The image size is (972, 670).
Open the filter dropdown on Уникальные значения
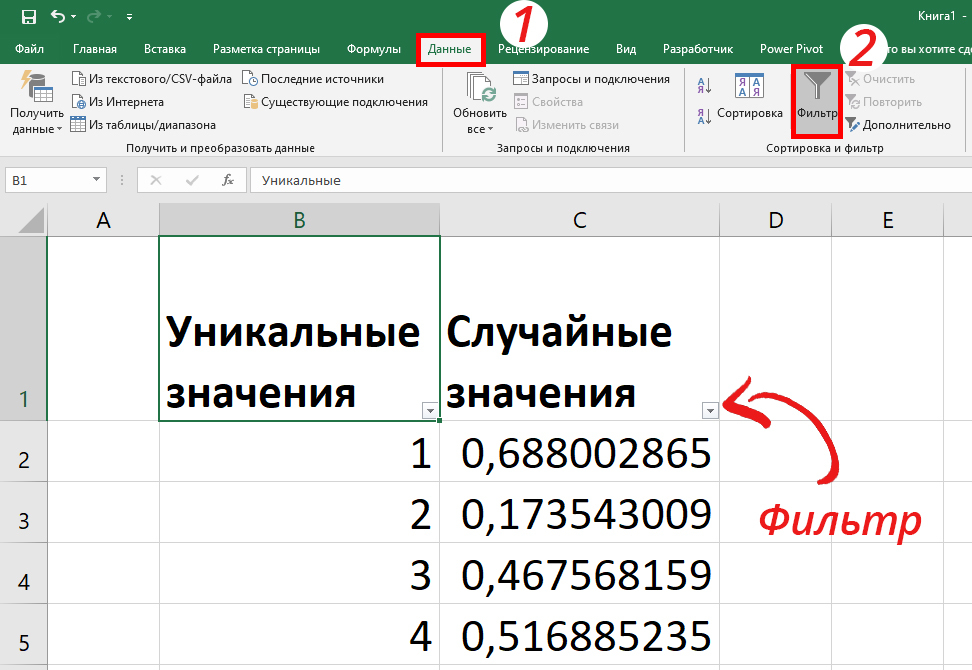(x=430, y=410)
